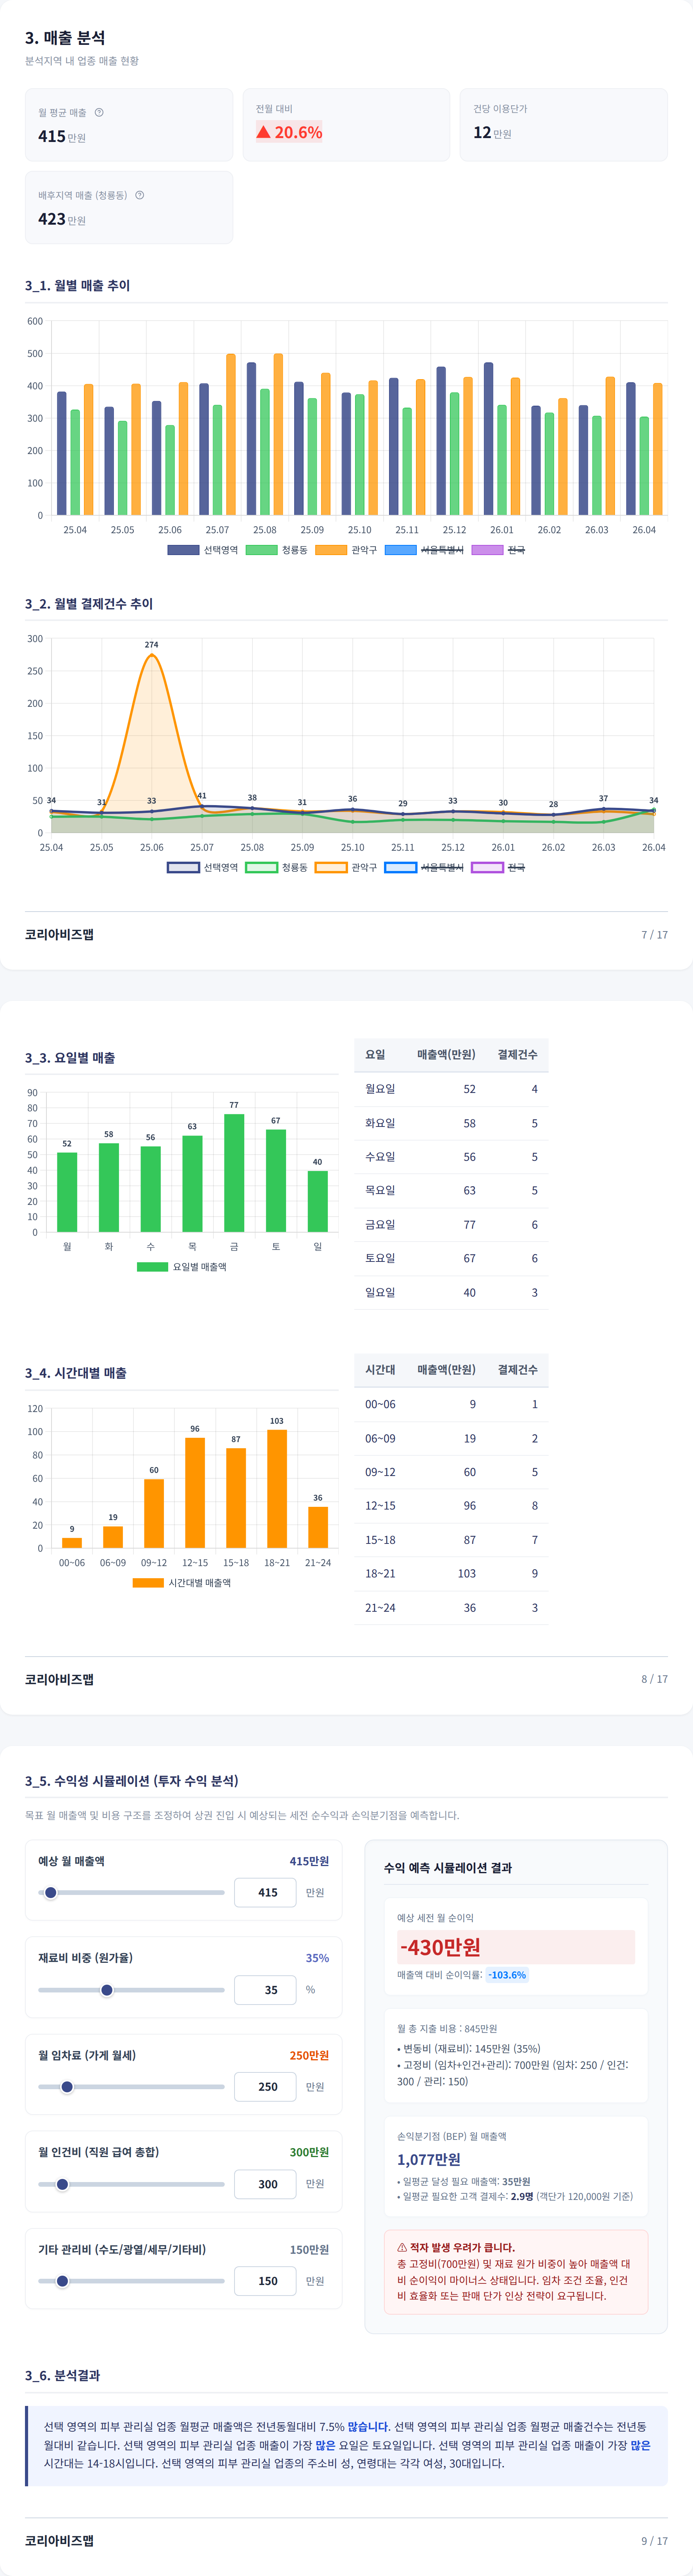Click 시간대 column header in hourly table
This screenshot has width=693, height=2576.
pyautogui.click(x=380, y=1370)
